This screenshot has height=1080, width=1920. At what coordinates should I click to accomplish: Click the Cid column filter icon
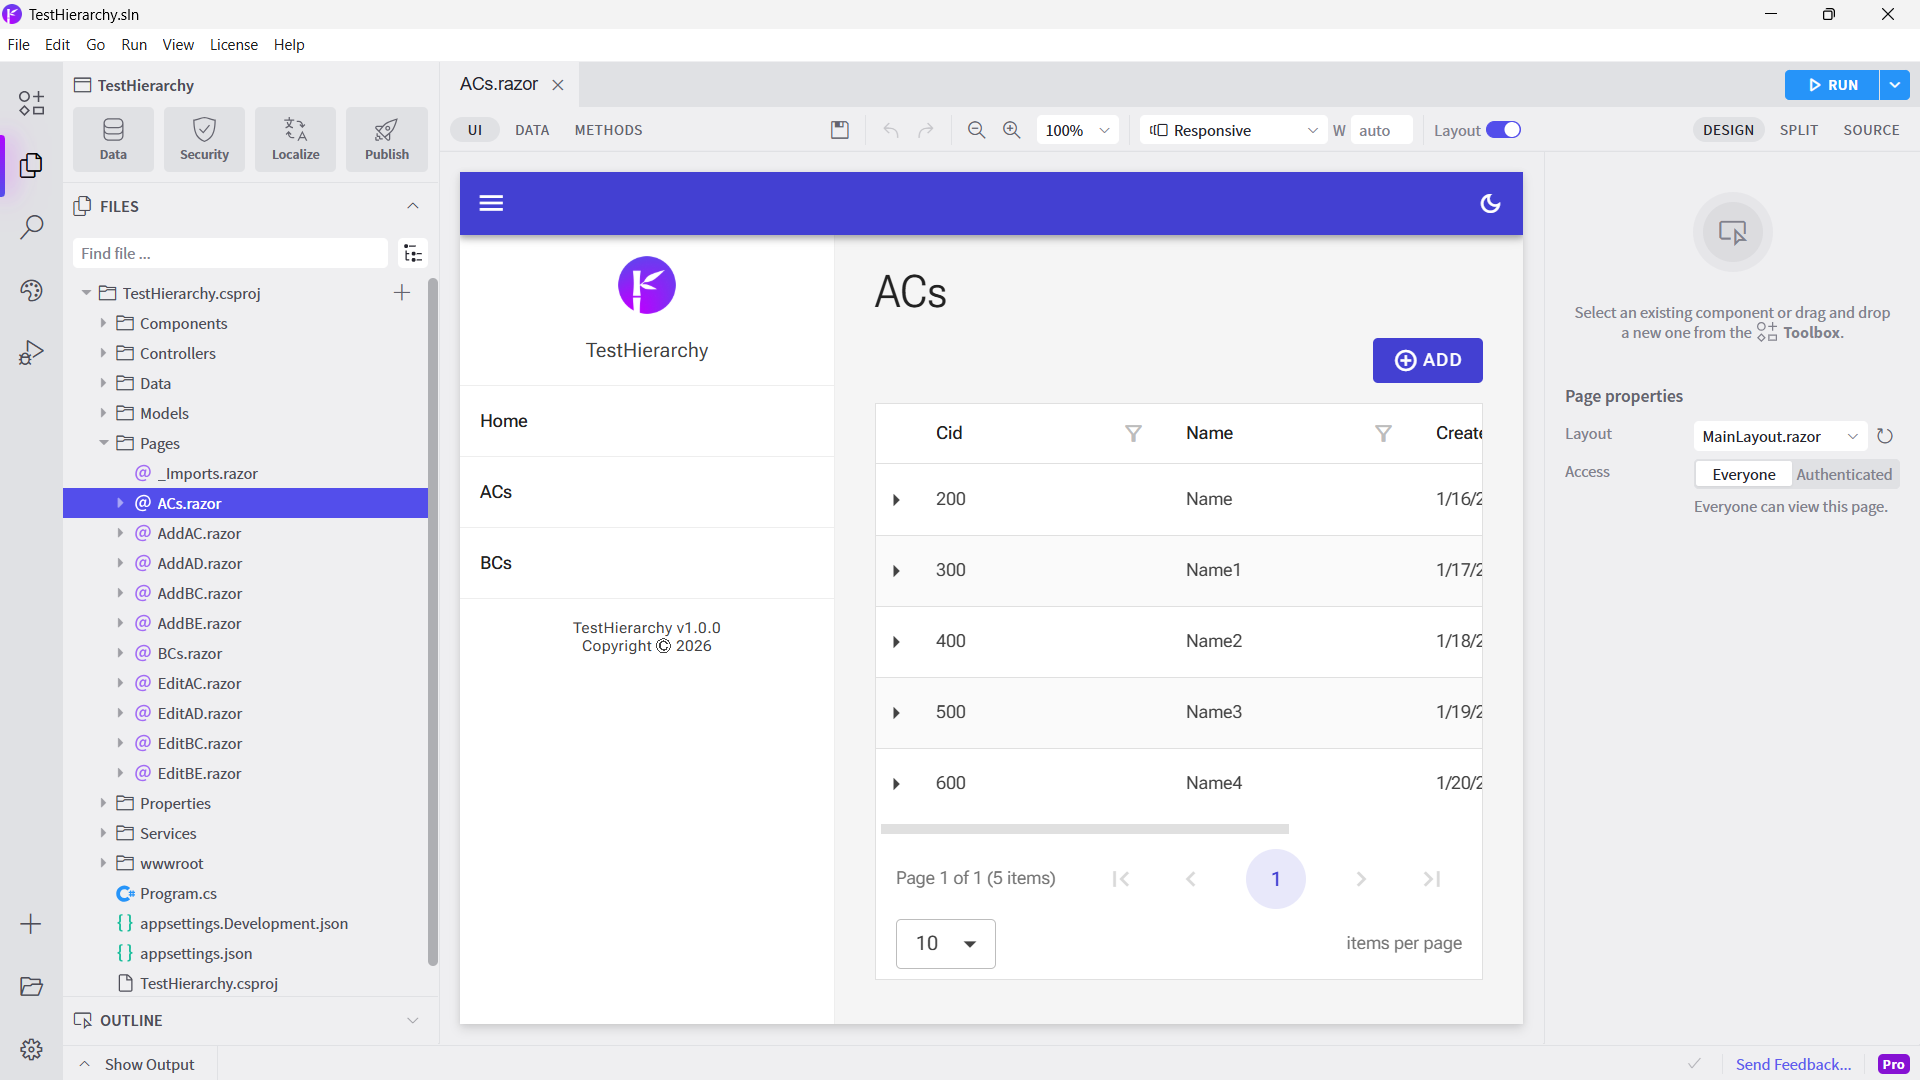tap(1133, 433)
